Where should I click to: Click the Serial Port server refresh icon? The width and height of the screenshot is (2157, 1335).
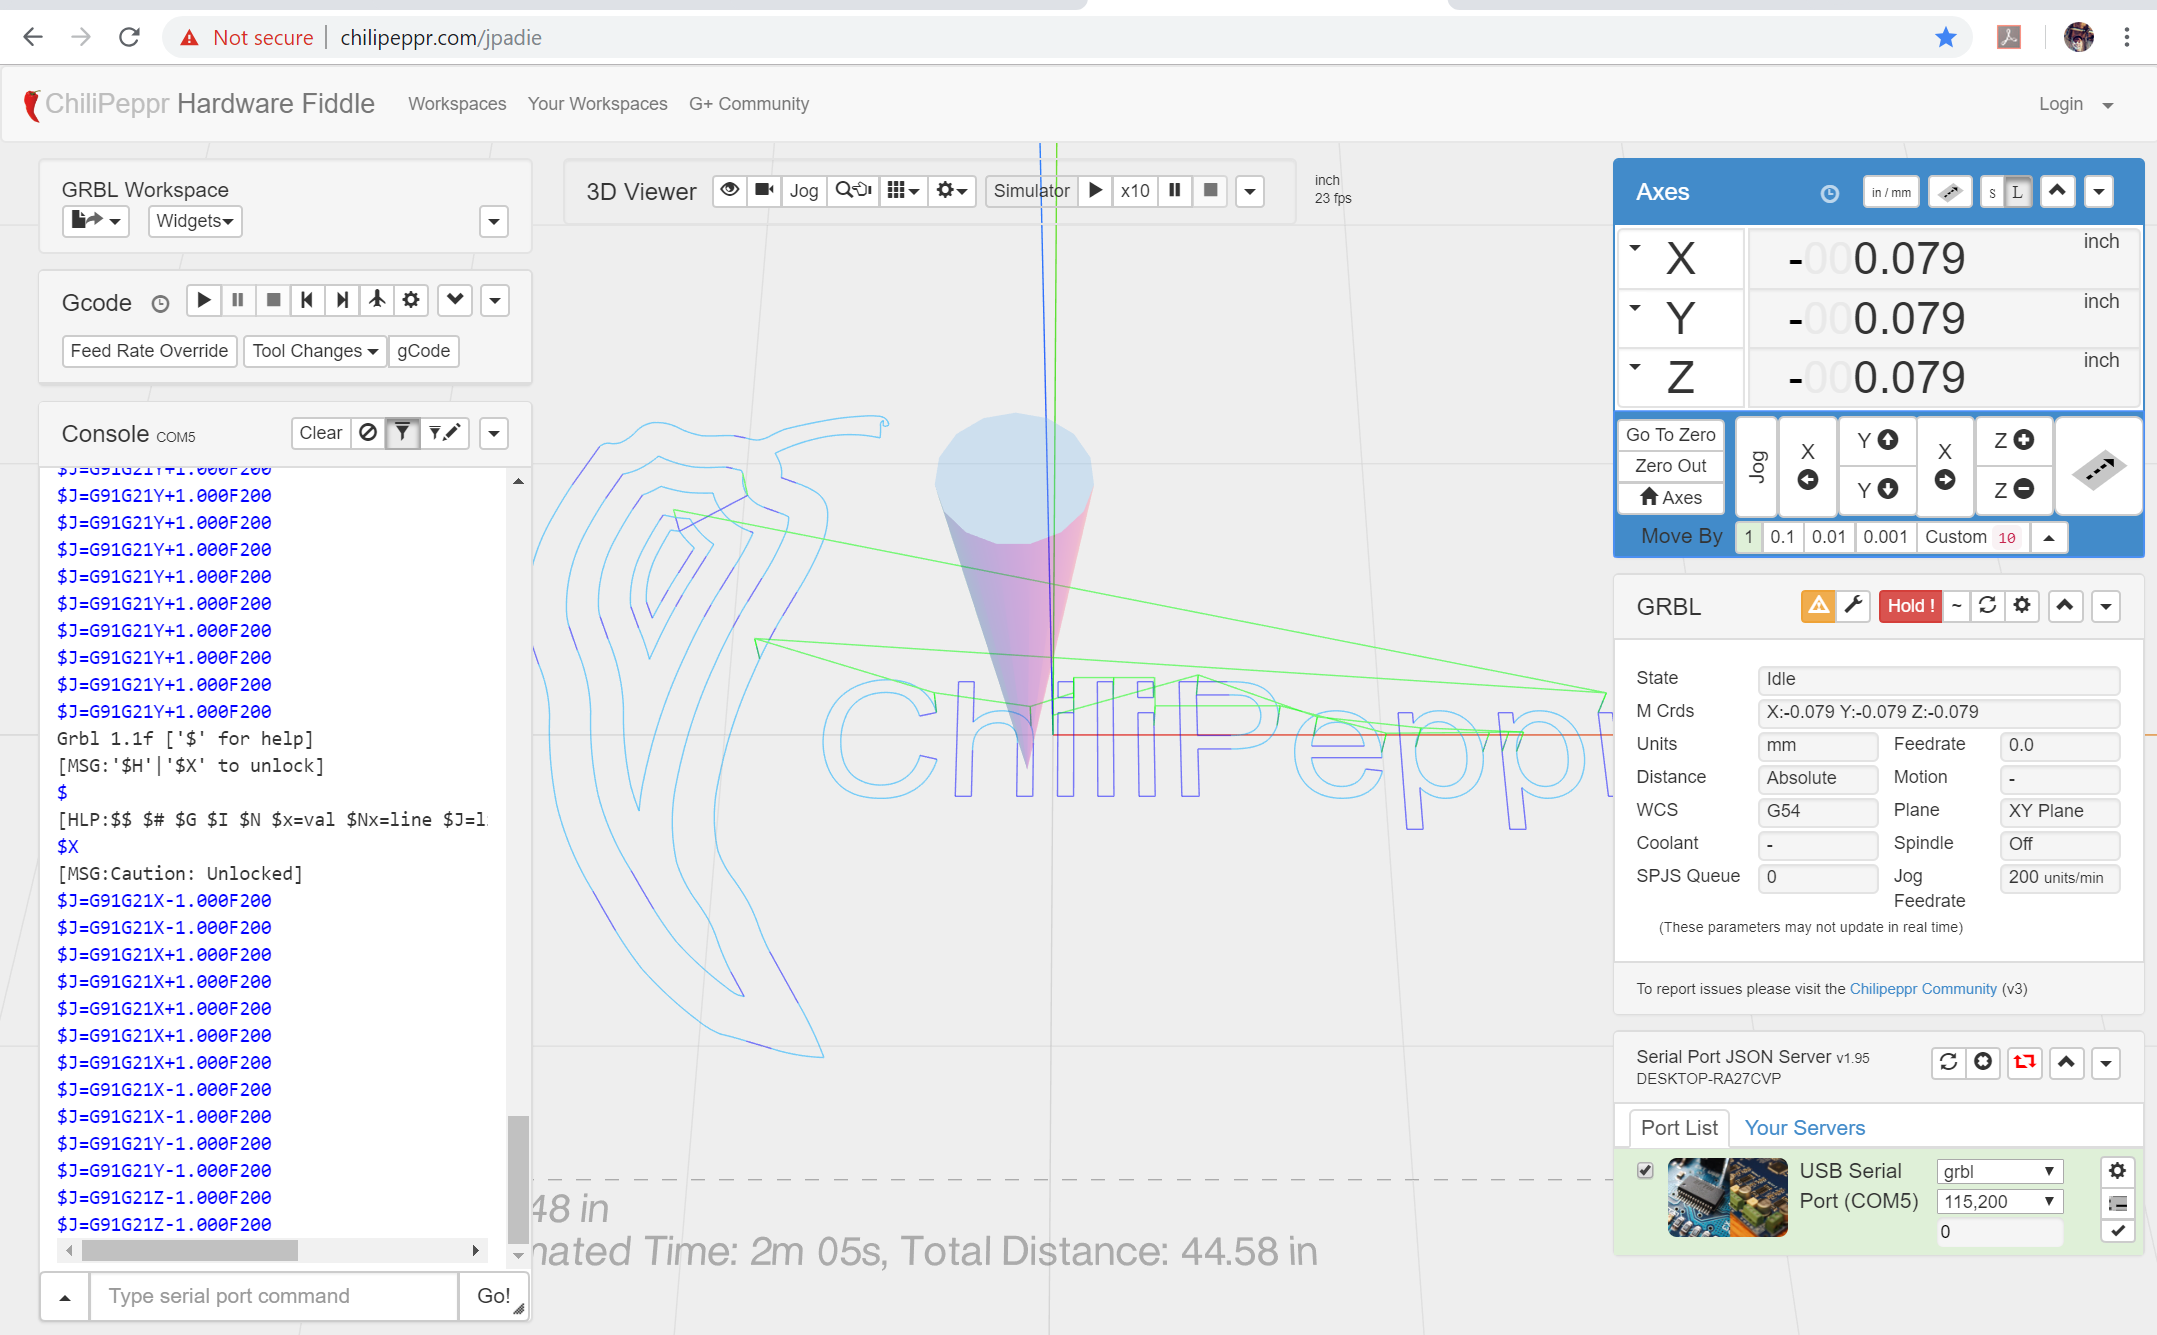coord(1948,1062)
